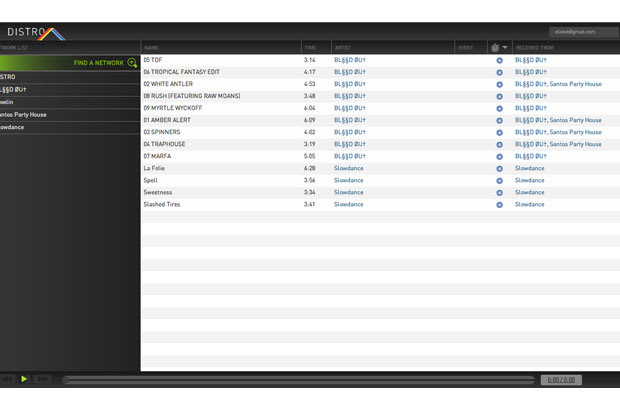Sort by the Event column header
This screenshot has width=620, height=400.
click(466, 48)
